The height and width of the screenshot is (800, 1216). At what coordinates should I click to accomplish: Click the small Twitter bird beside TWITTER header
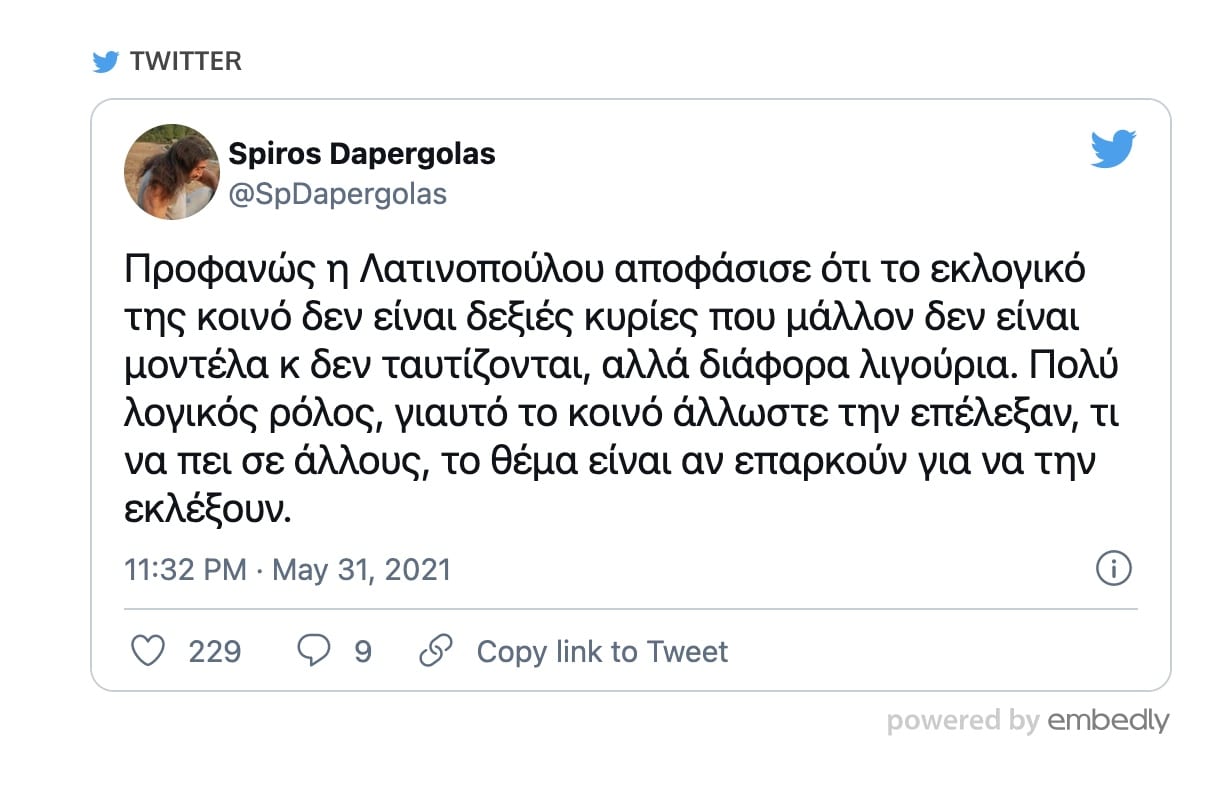click(106, 62)
